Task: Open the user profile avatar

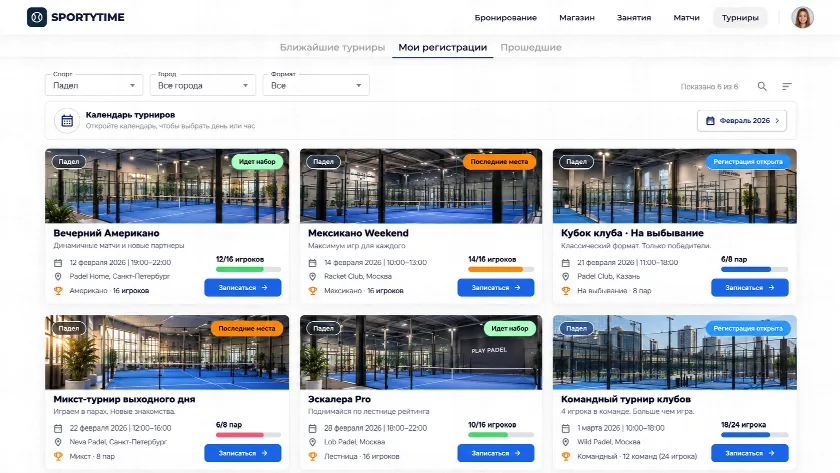Action: (x=802, y=17)
